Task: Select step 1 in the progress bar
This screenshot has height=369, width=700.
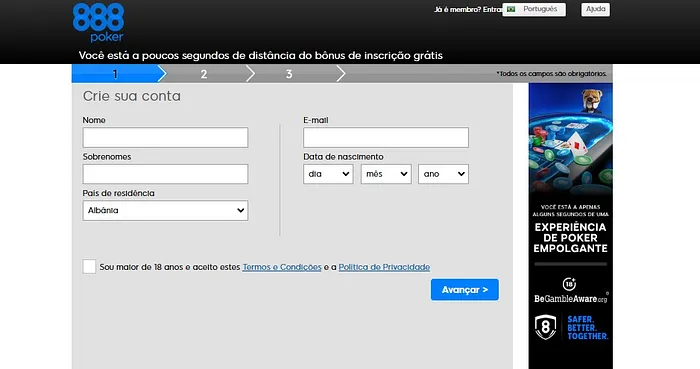Action: (x=115, y=74)
